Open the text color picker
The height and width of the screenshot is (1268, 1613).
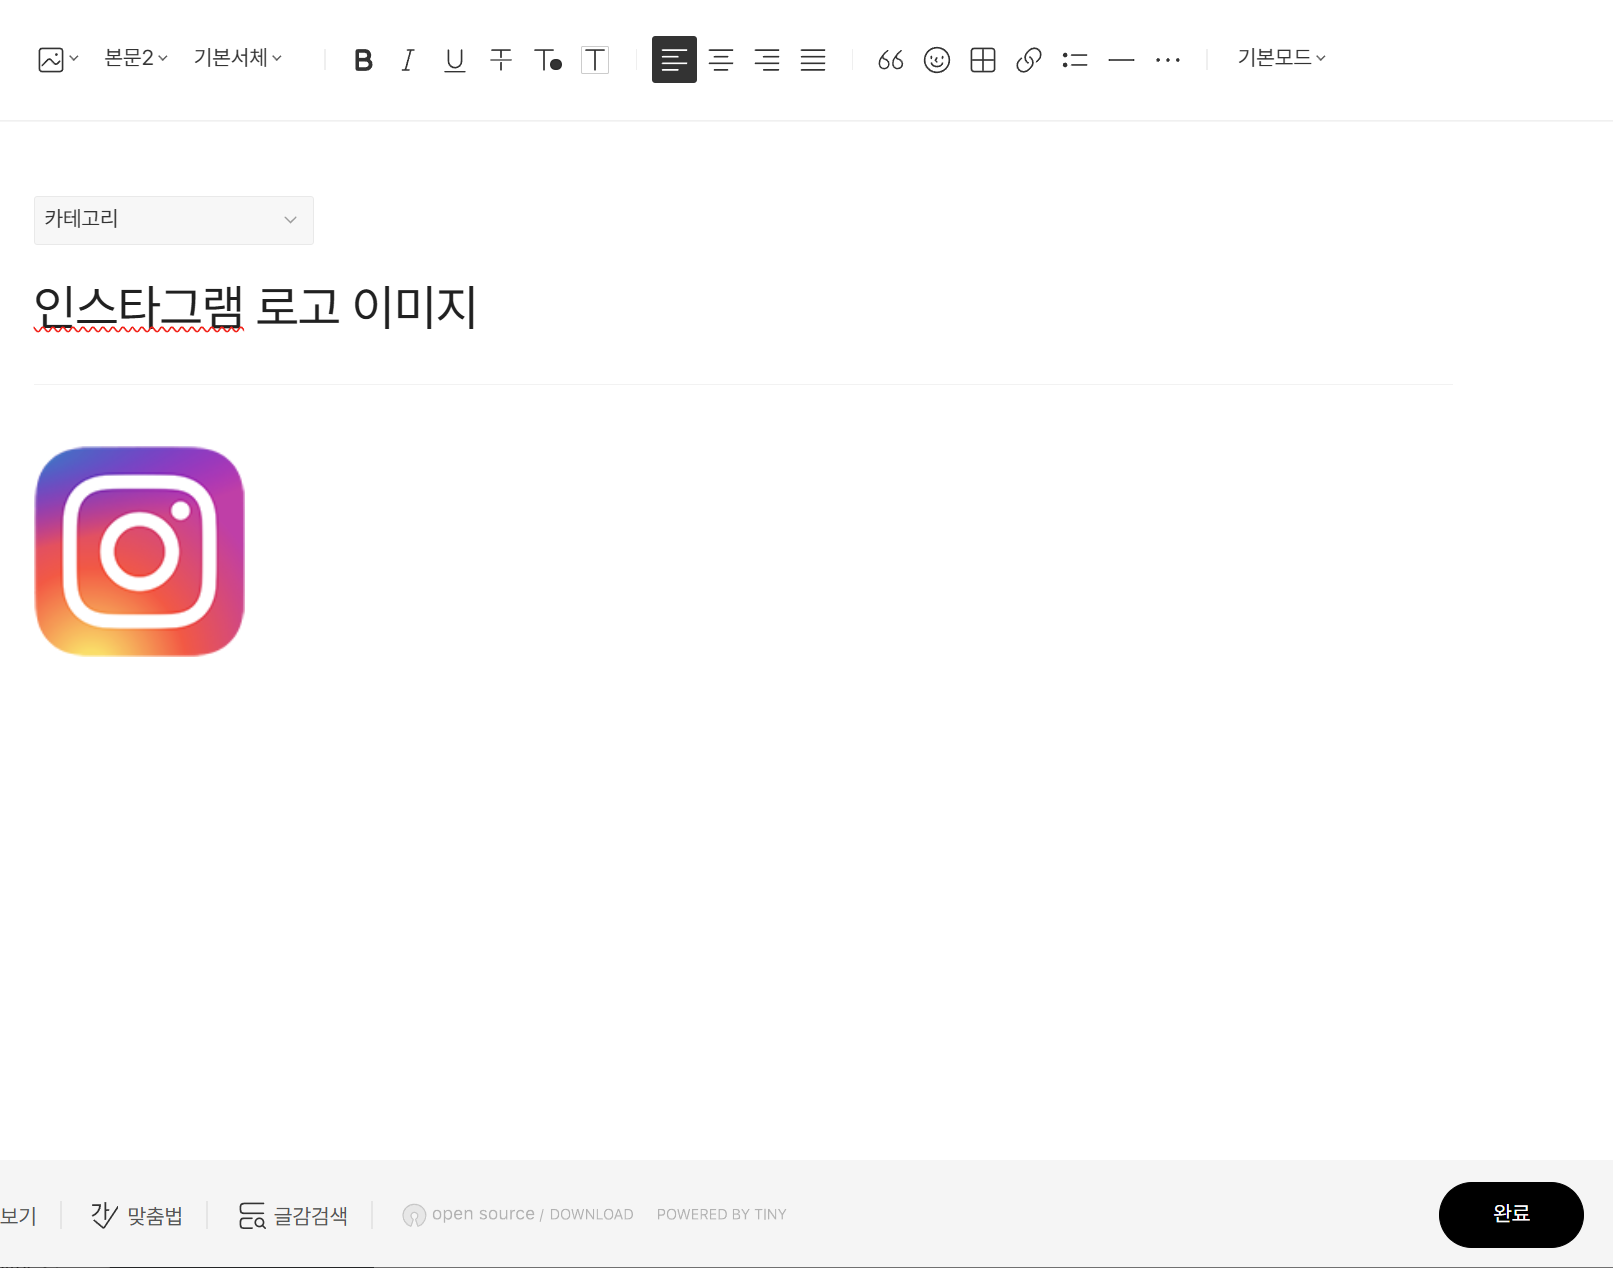[548, 60]
